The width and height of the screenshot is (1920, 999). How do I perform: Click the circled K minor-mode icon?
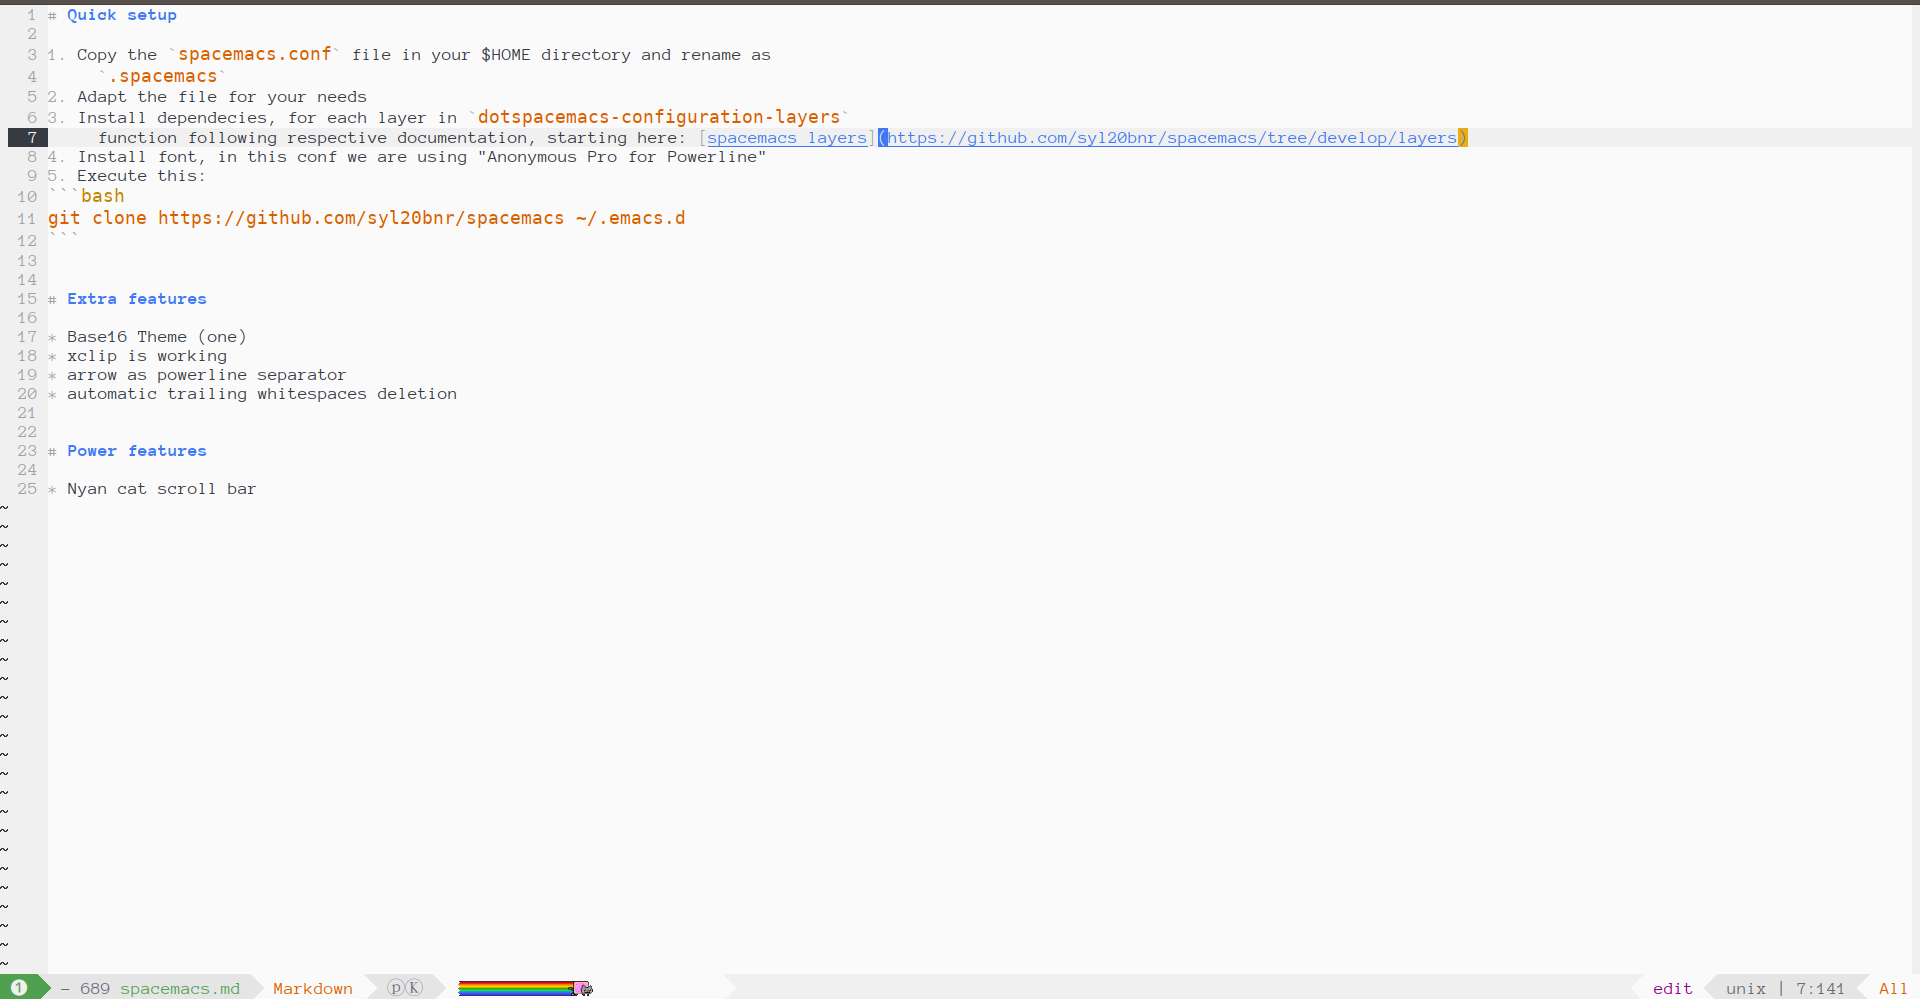tap(414, 988)
